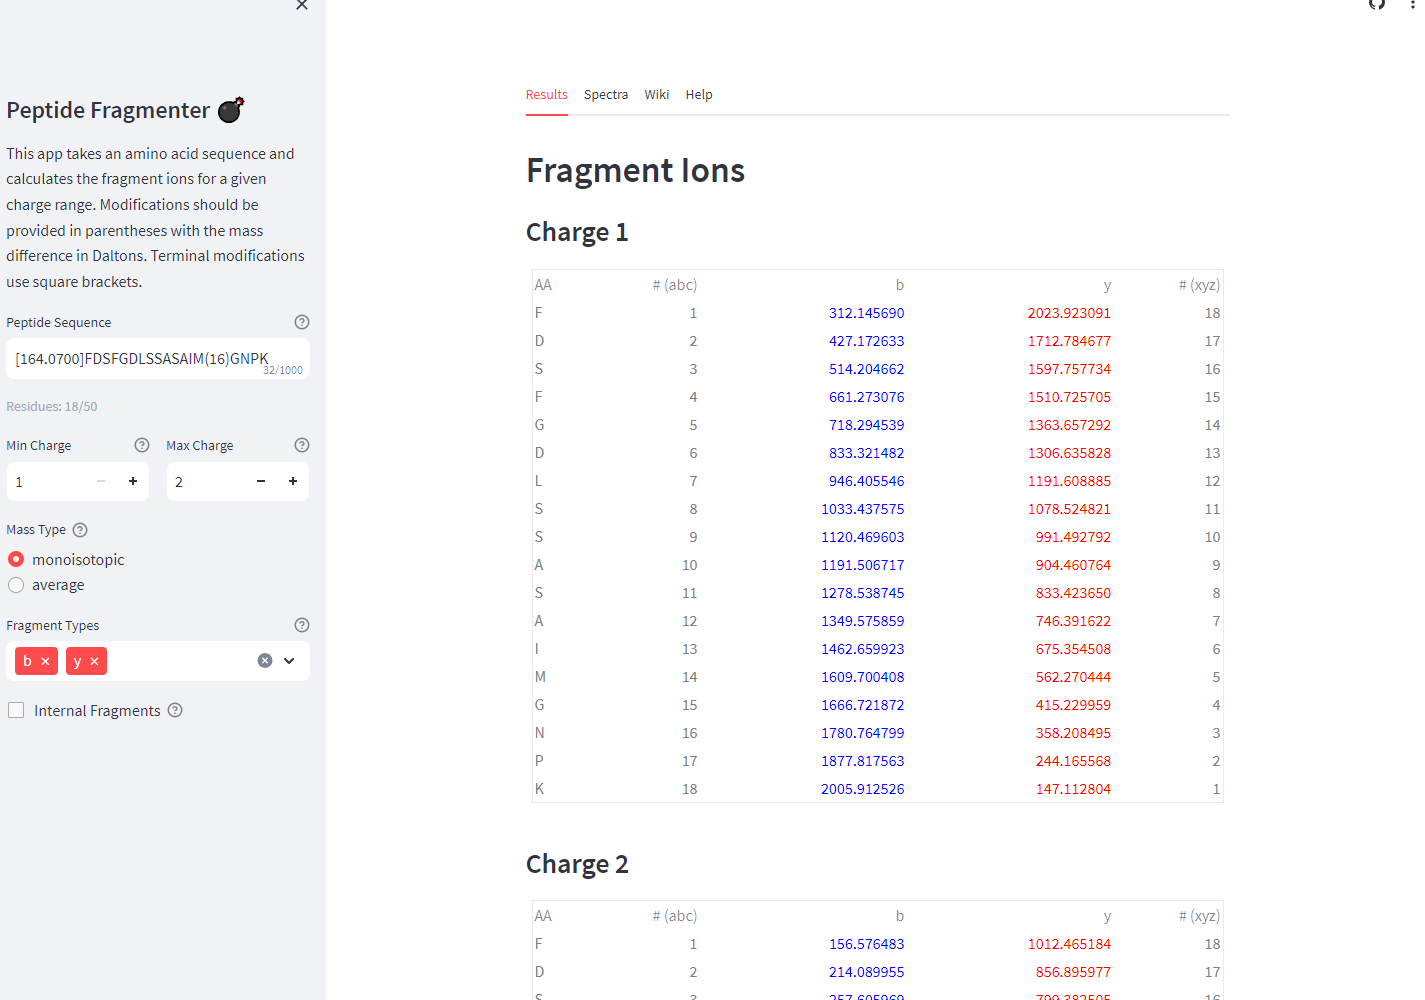
Task: Open the app menu three-dots icon
Action: point(1413,4)
